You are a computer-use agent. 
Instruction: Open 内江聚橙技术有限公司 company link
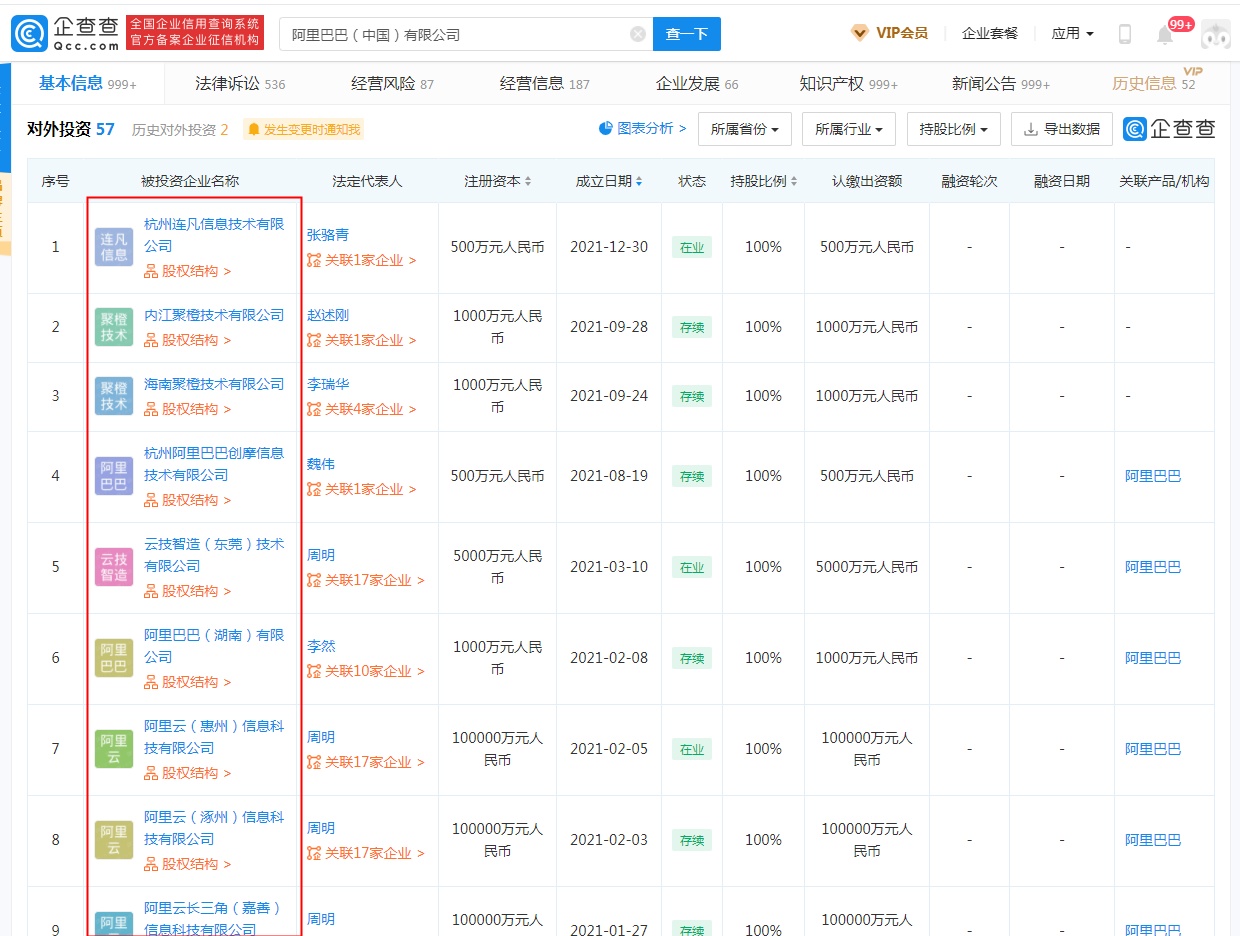(x=214, y=315)
